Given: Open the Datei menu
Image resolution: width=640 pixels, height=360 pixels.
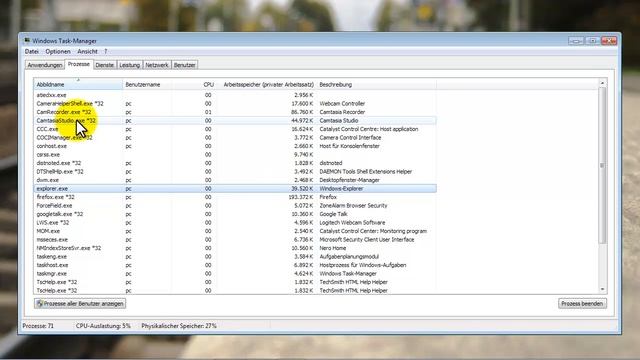Looking at the screenshot, I should click(x=31, y=51).
